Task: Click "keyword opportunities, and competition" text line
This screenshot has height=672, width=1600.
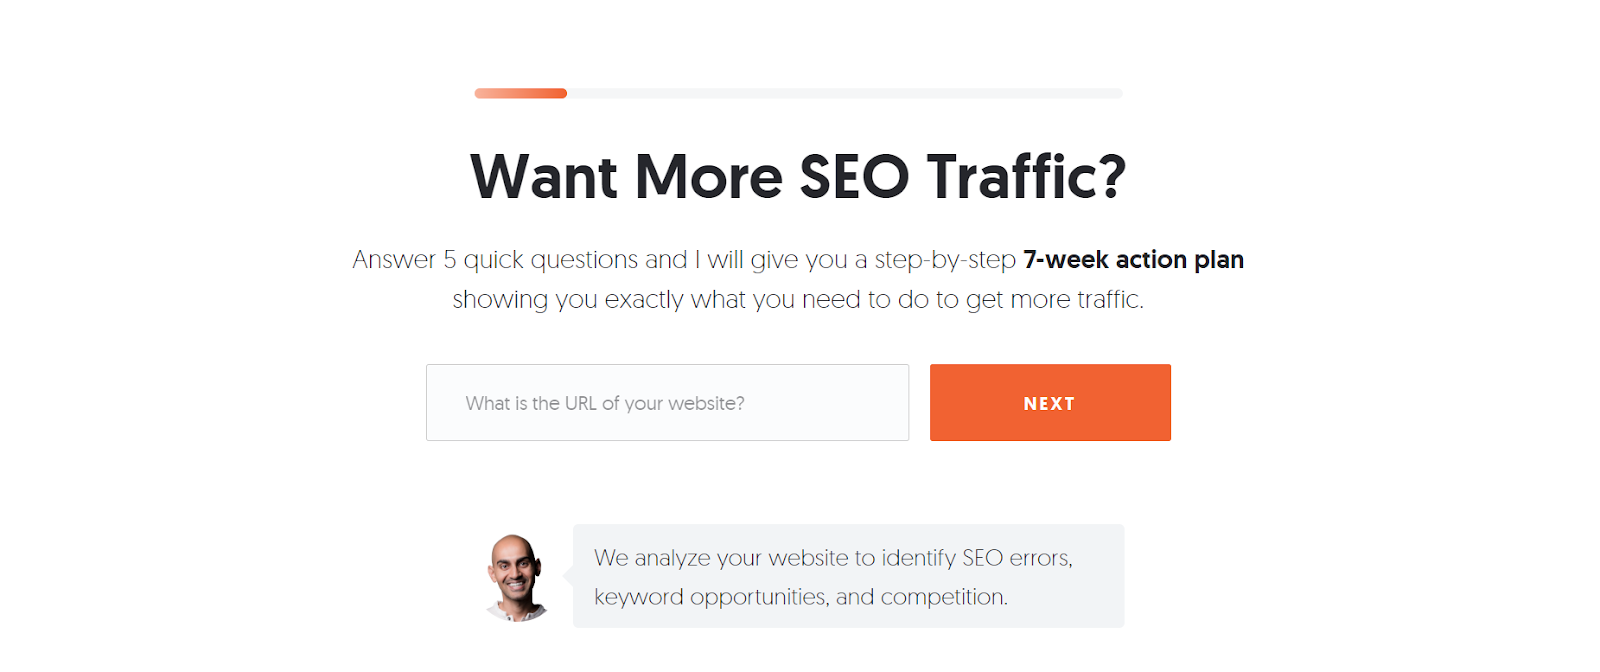Action: [800, 597]
